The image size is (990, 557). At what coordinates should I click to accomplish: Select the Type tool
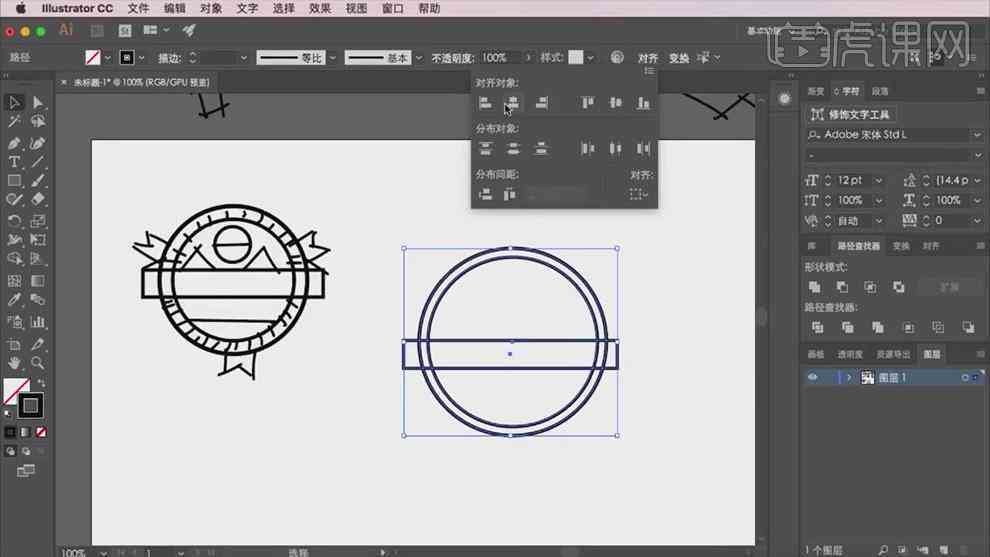coord(15,162)
